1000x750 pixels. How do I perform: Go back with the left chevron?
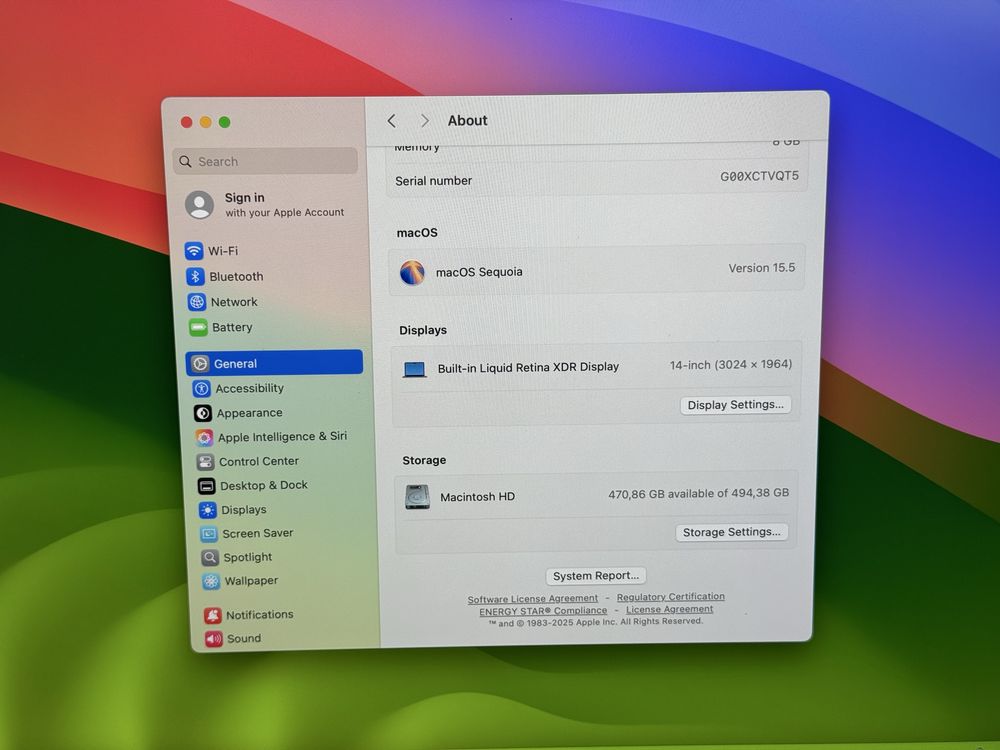point(392,121)
